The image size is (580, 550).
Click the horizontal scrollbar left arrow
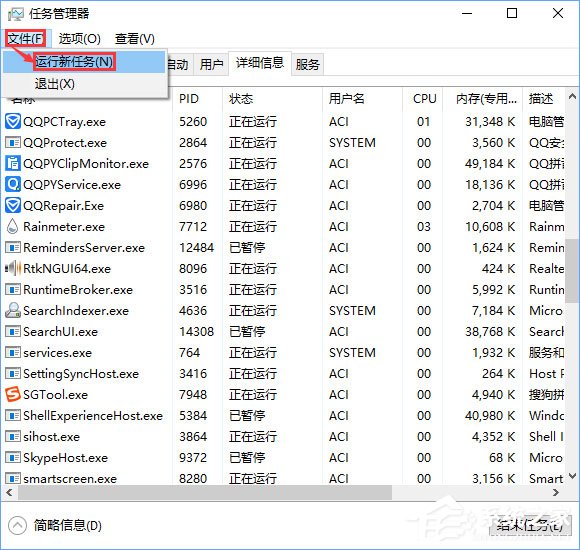(9, 493)
